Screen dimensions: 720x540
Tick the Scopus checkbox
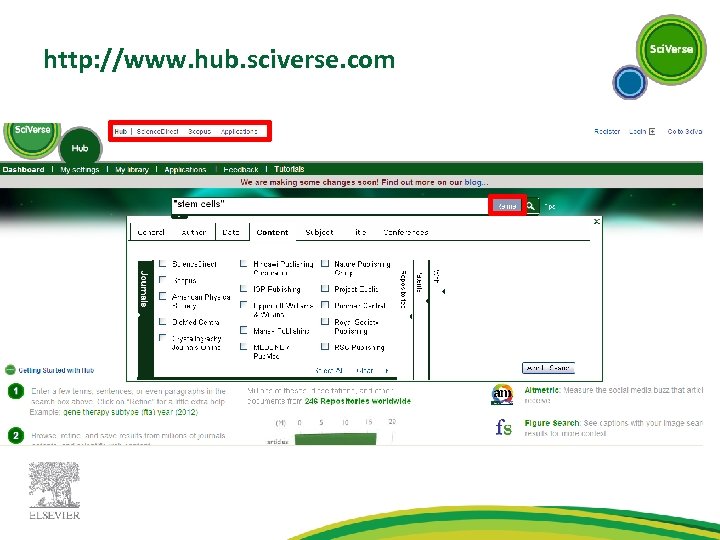(x=162, y=280)
